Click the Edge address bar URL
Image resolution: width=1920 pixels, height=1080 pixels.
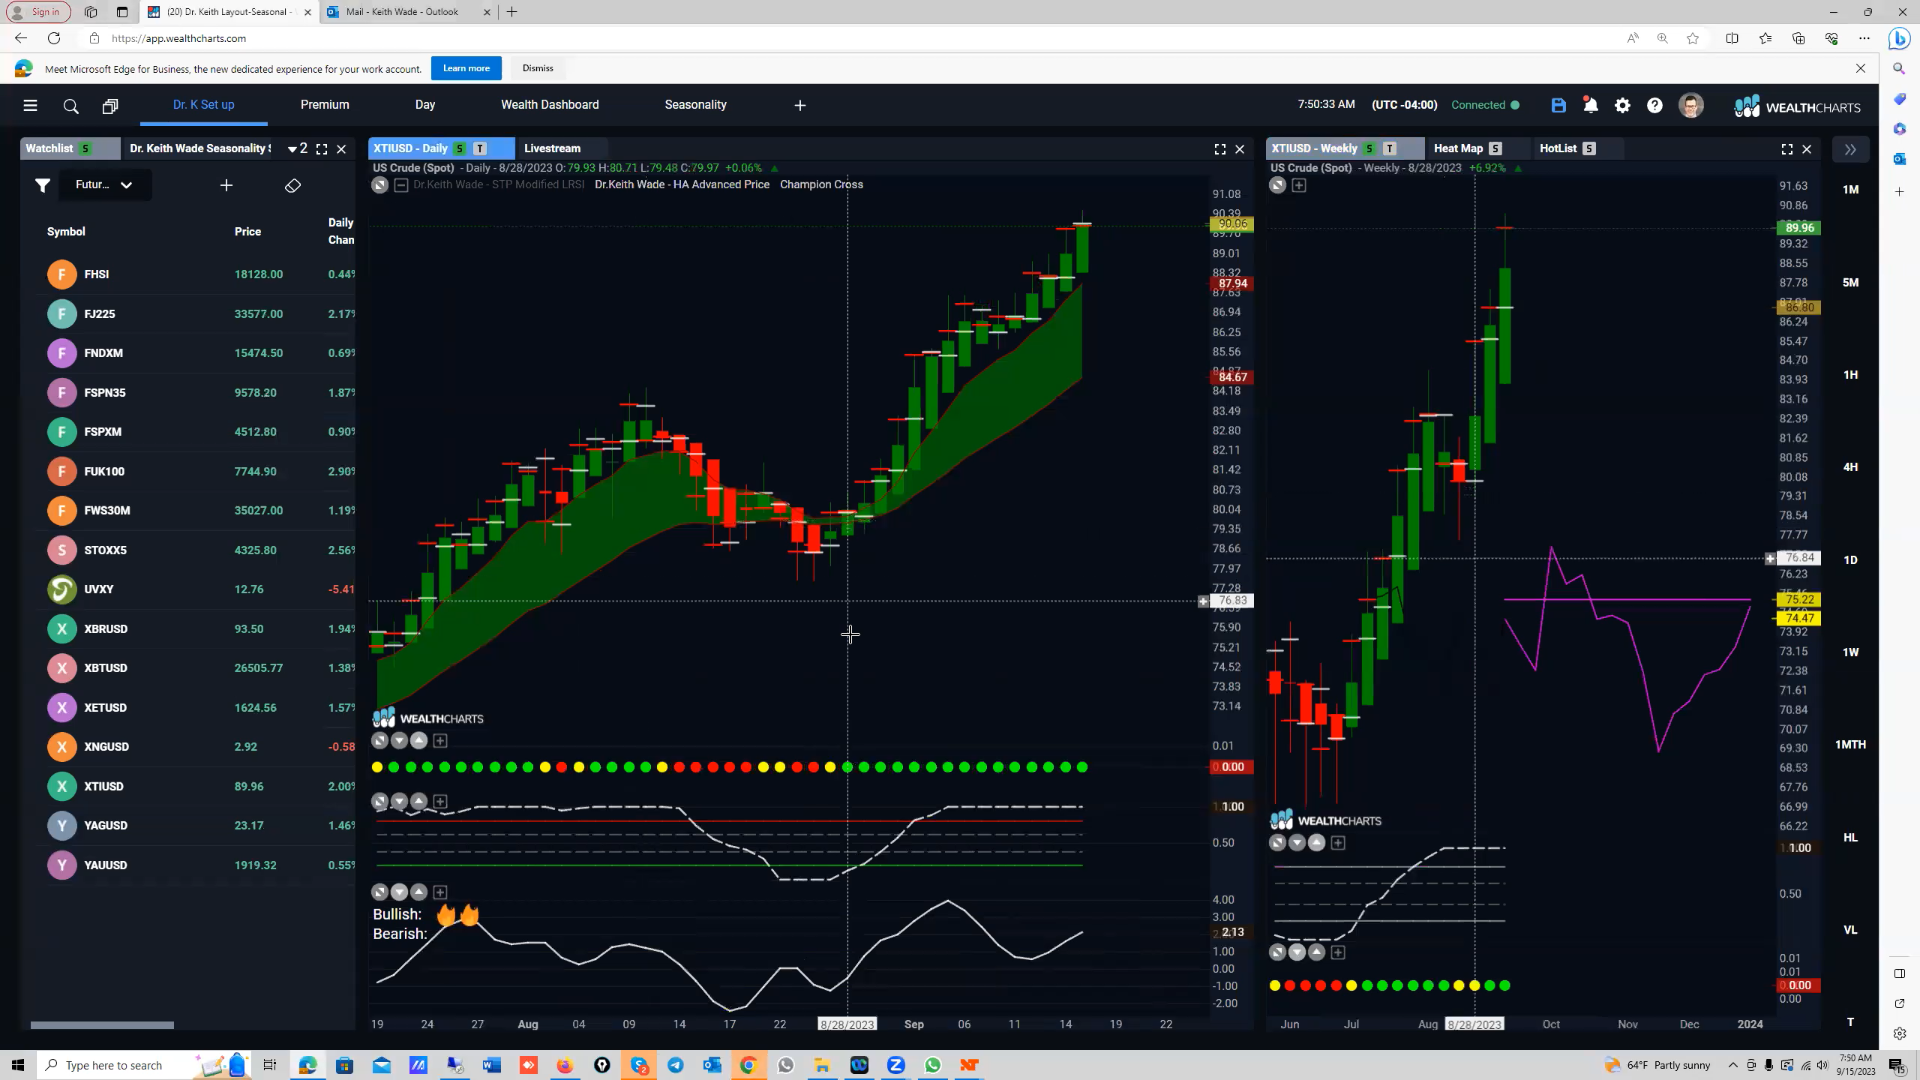point(179,38)
